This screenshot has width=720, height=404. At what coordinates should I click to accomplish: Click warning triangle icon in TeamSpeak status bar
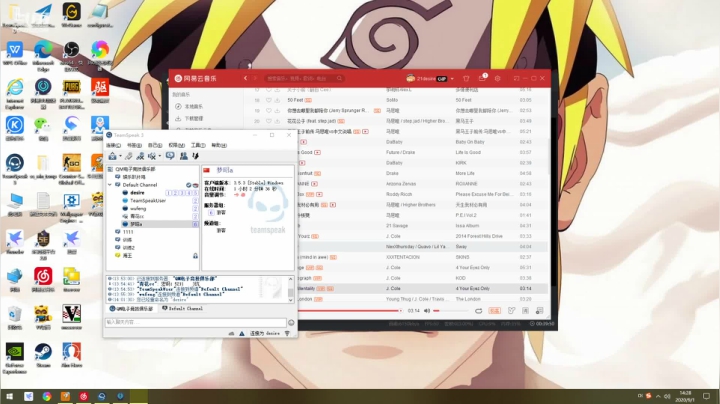[242, 334]
